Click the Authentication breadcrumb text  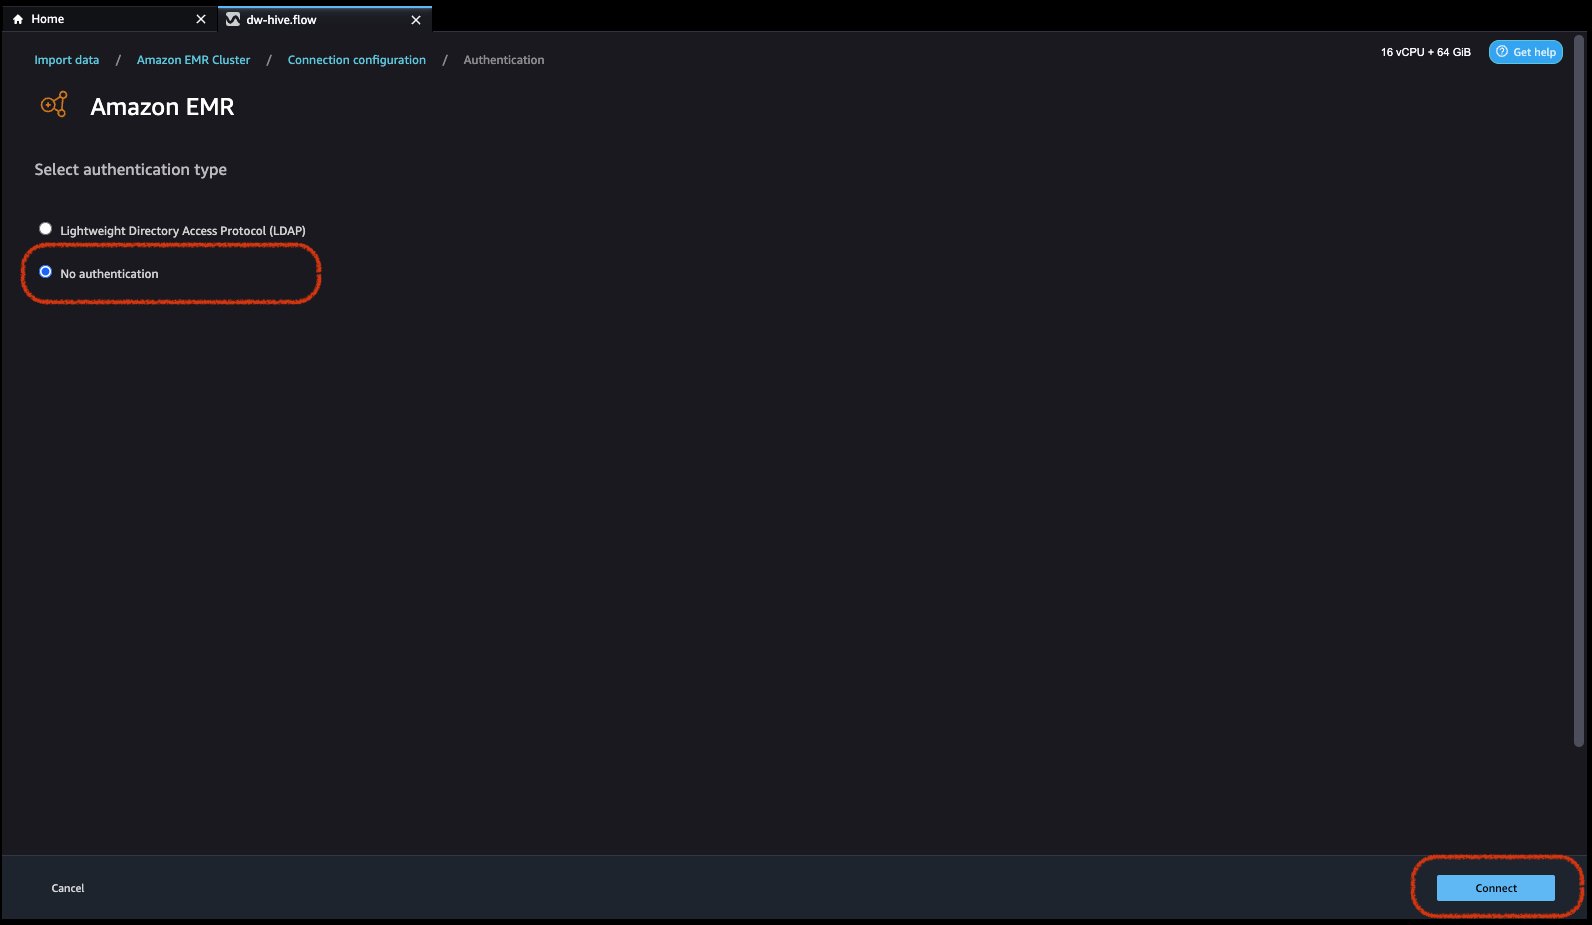[x=504, y=60]
